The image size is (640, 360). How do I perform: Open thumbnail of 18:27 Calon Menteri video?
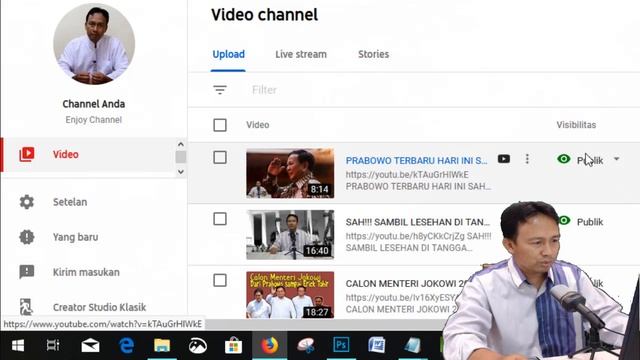[x=290, y=295]
